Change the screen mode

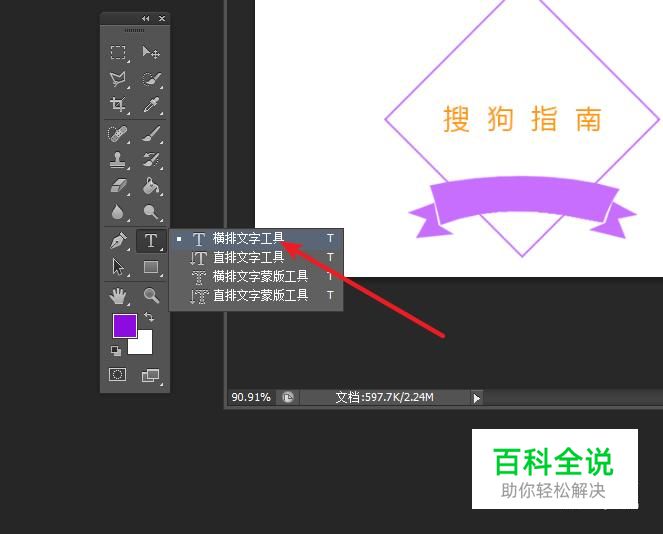coord(151,375)
